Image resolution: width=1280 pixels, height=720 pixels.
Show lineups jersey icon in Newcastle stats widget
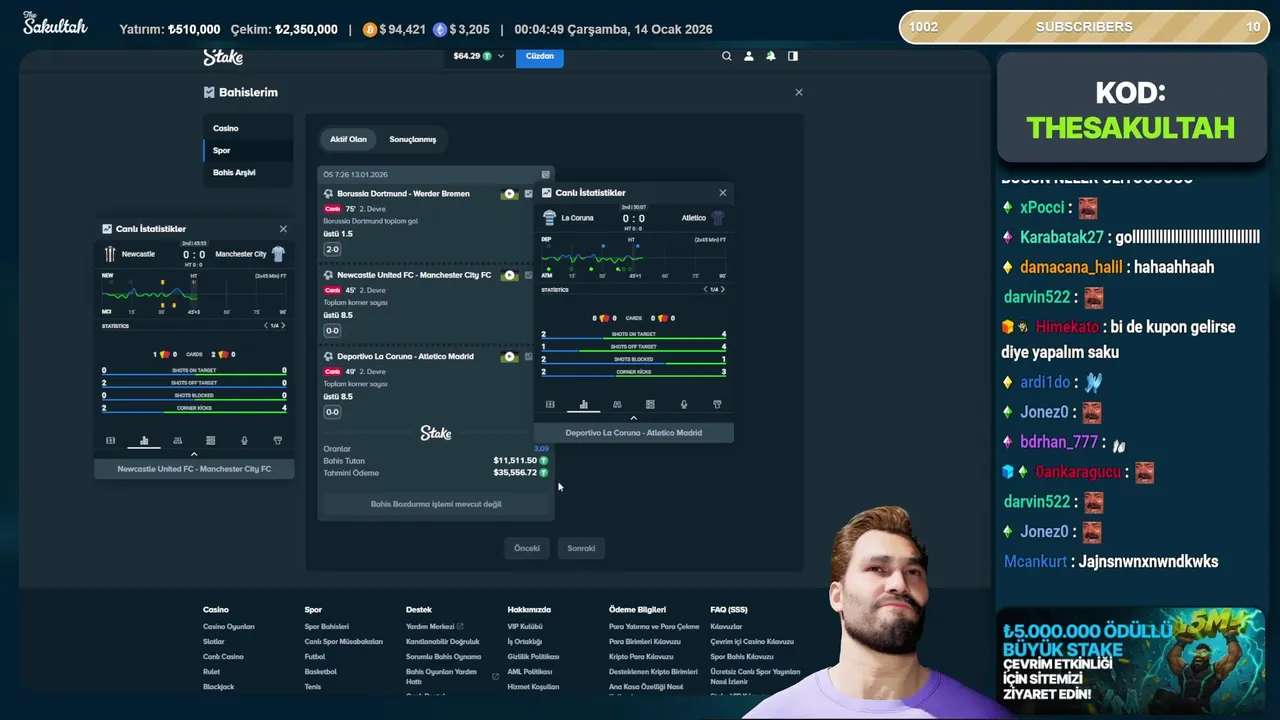pyautogui.click(x=277, y=440)
